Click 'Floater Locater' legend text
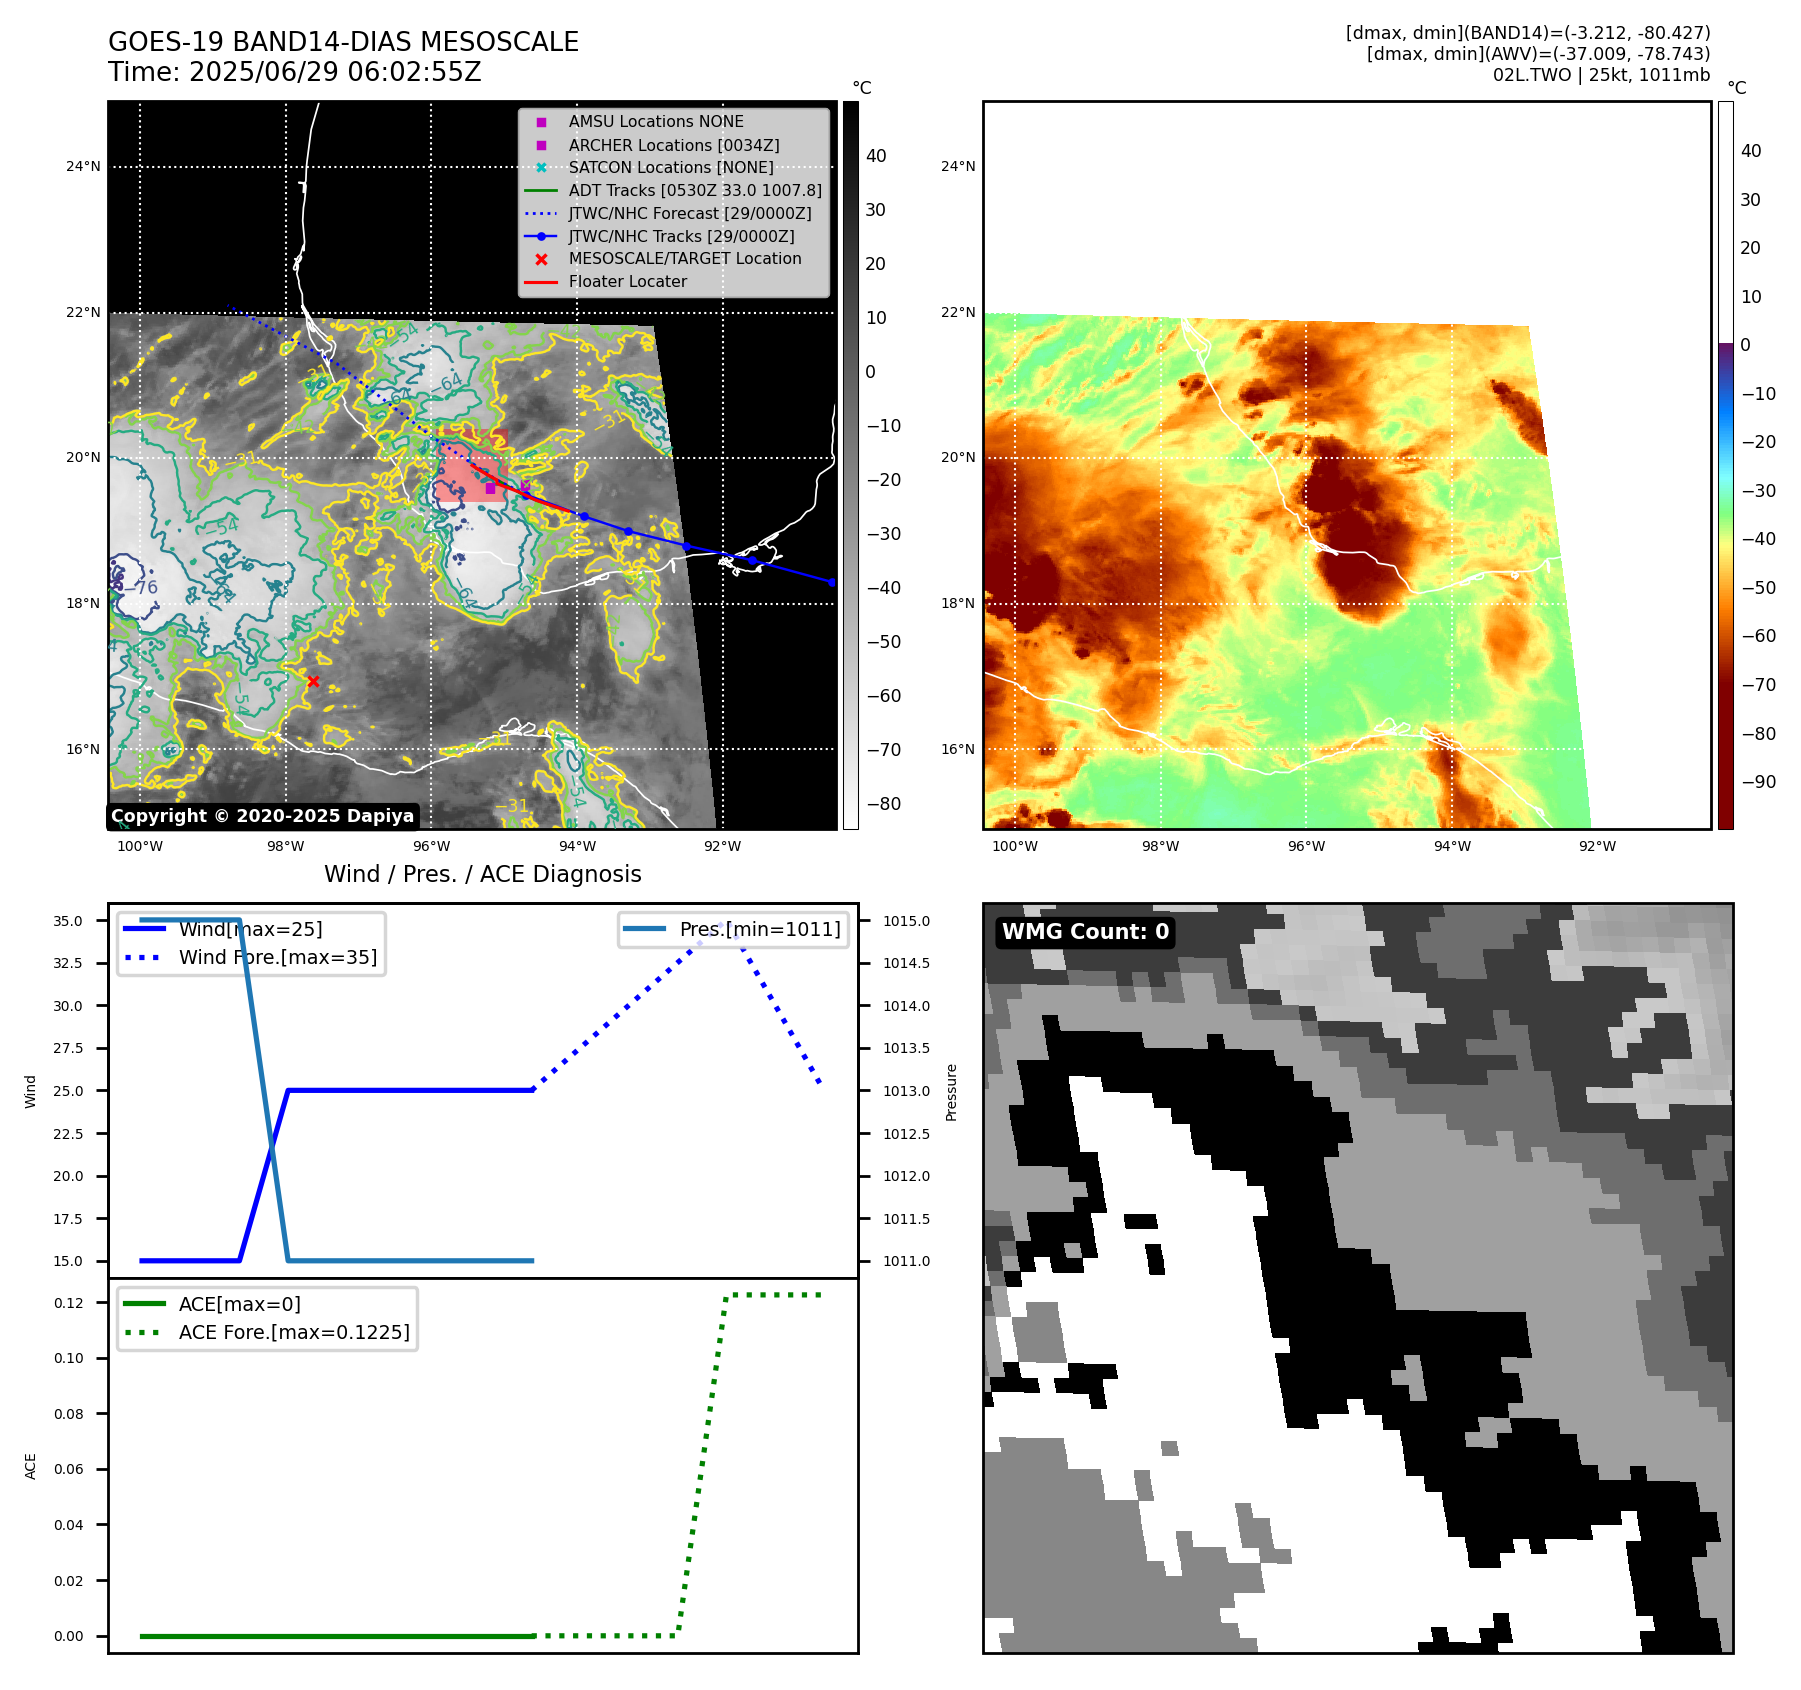This screenshot has width=1801, height=1690. [x=628, y=282]
